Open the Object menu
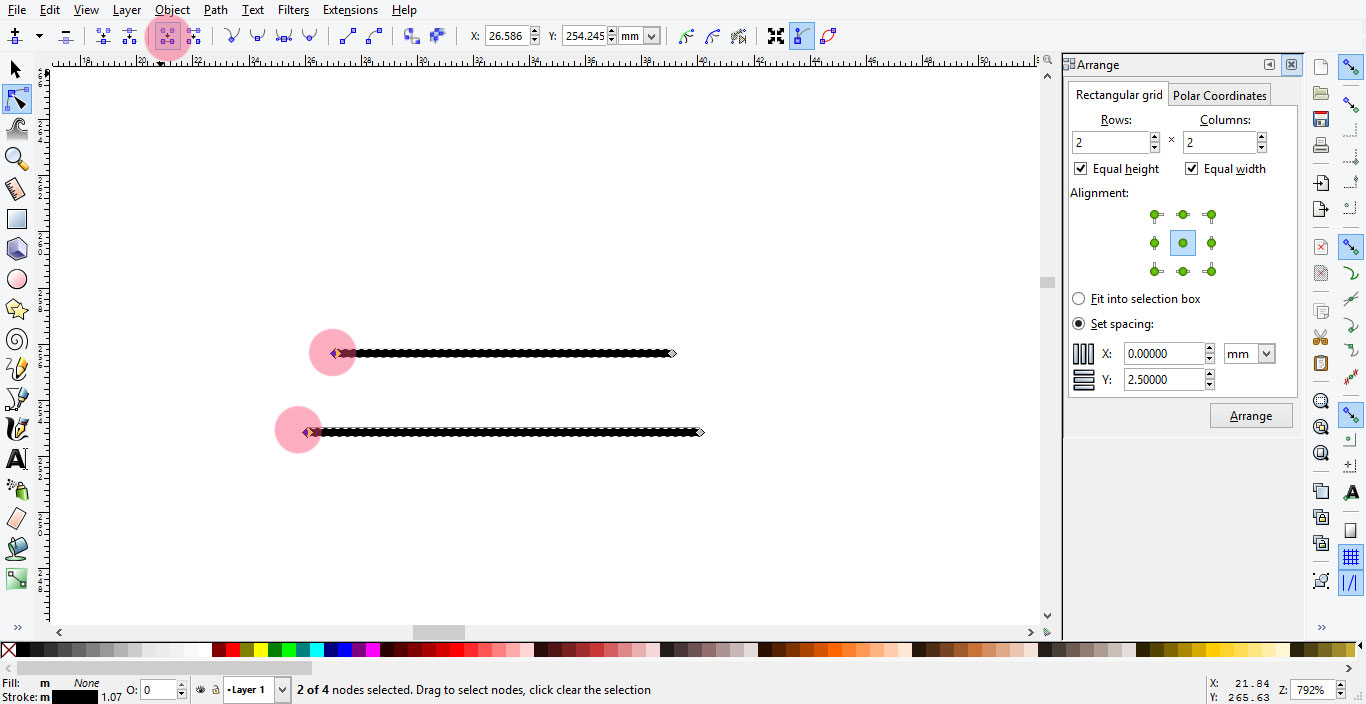1366x704 pixels. [172, 10]
